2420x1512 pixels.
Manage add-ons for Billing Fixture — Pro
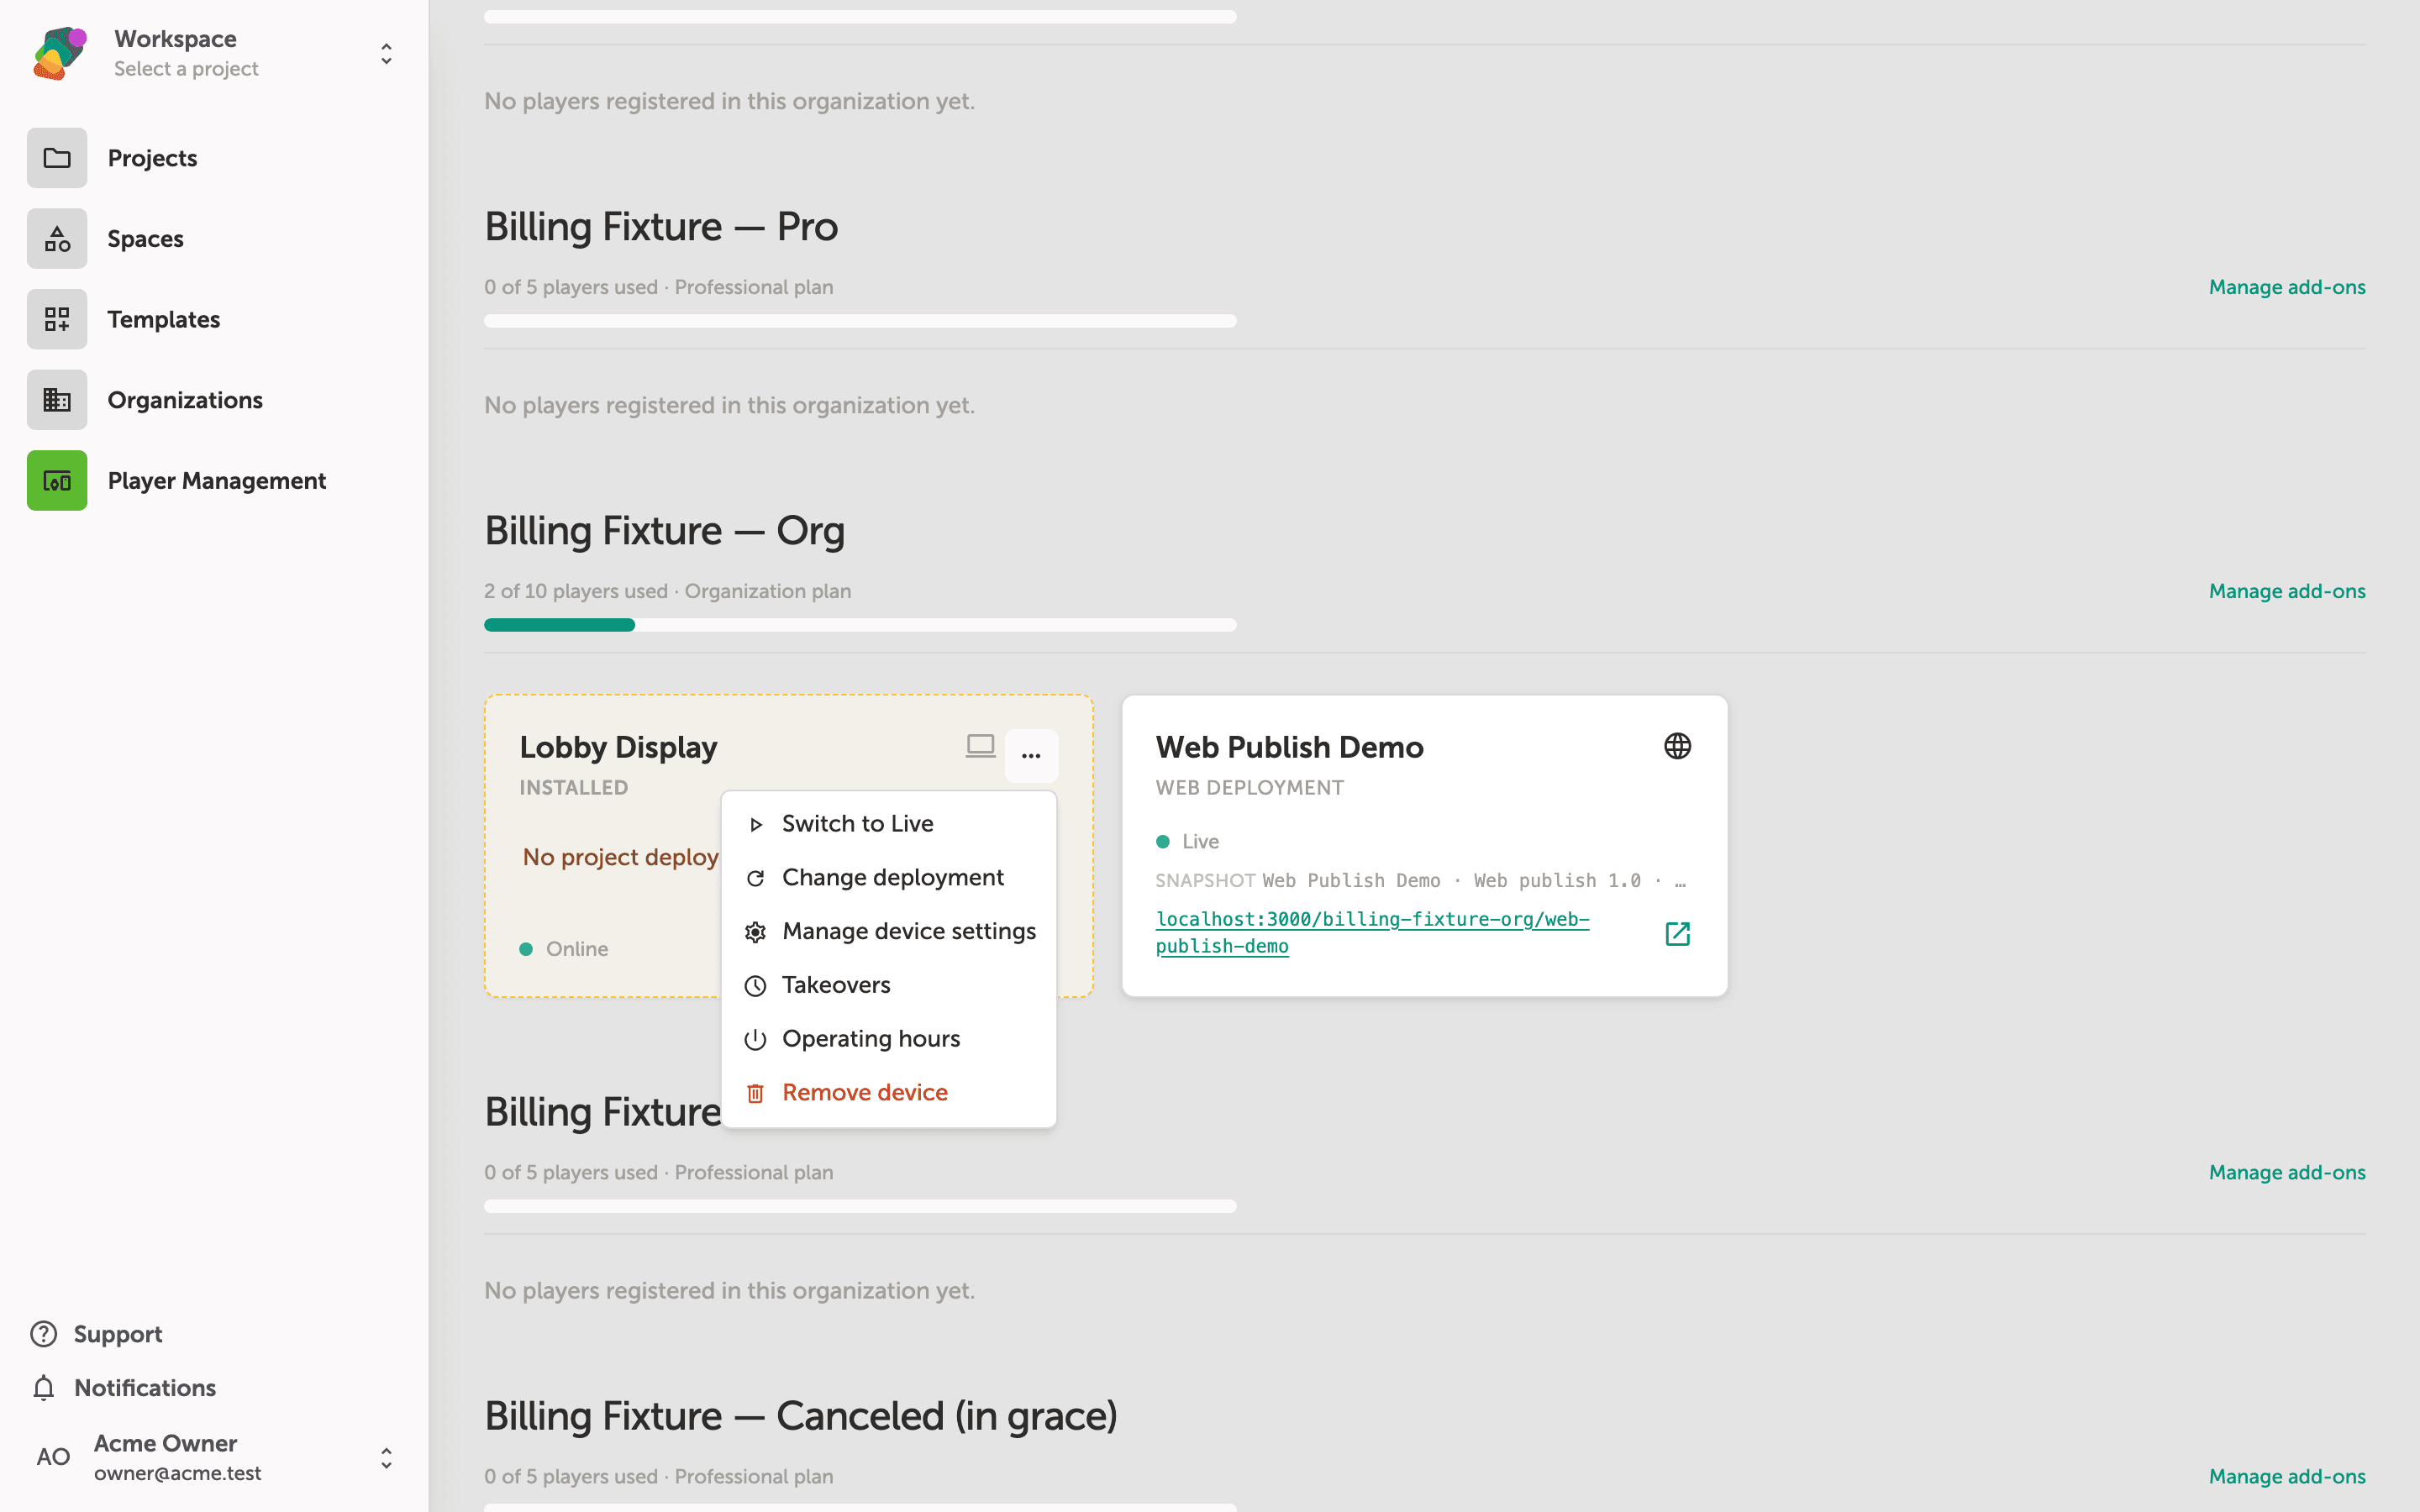pos(2286,287)
